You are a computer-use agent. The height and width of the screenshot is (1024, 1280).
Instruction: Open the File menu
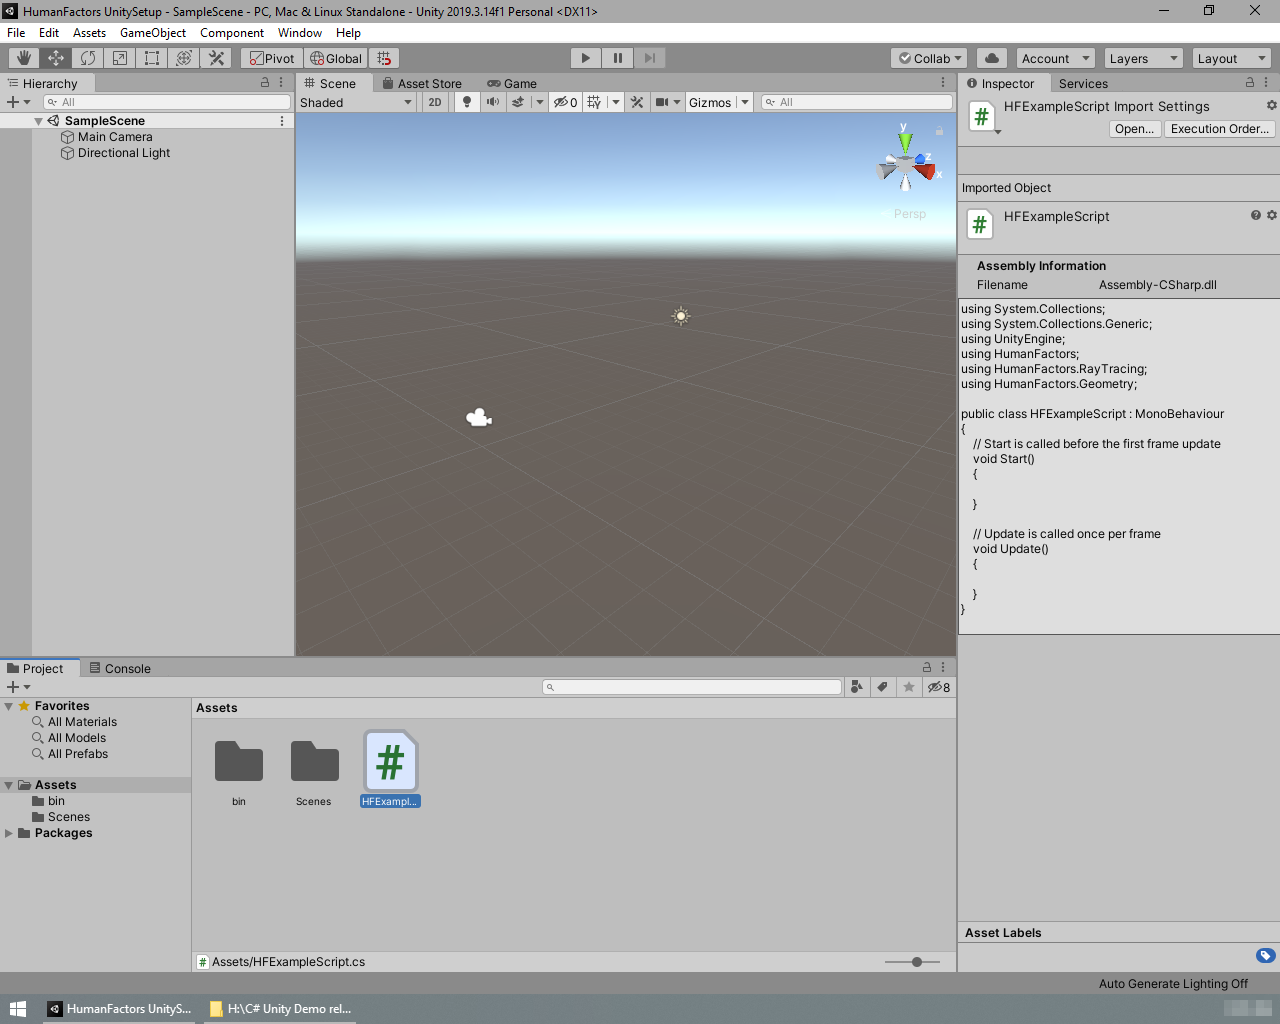(16, 33)
